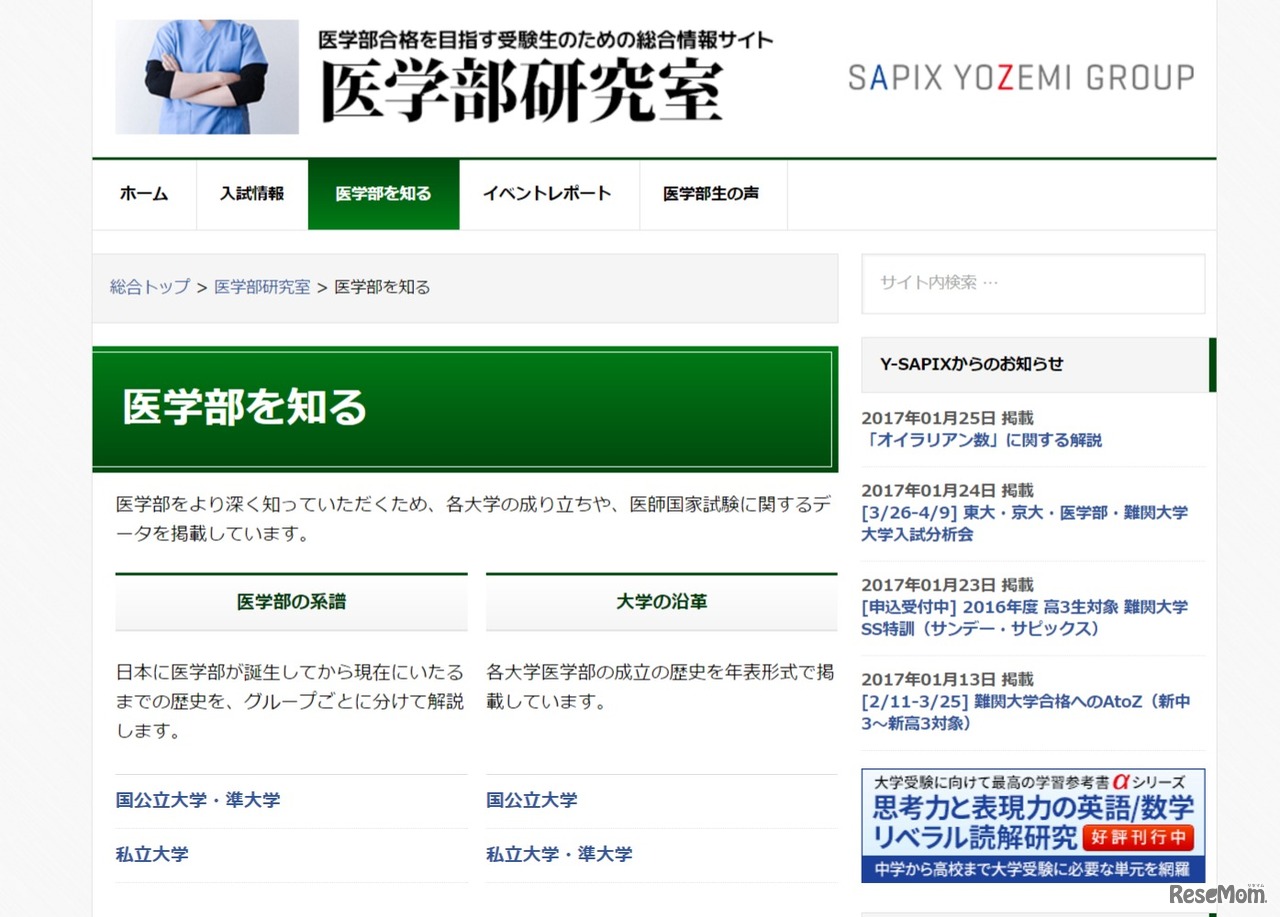Open 国公立大学・準大学 under 医学部の系譜

[x=198, y=800]
